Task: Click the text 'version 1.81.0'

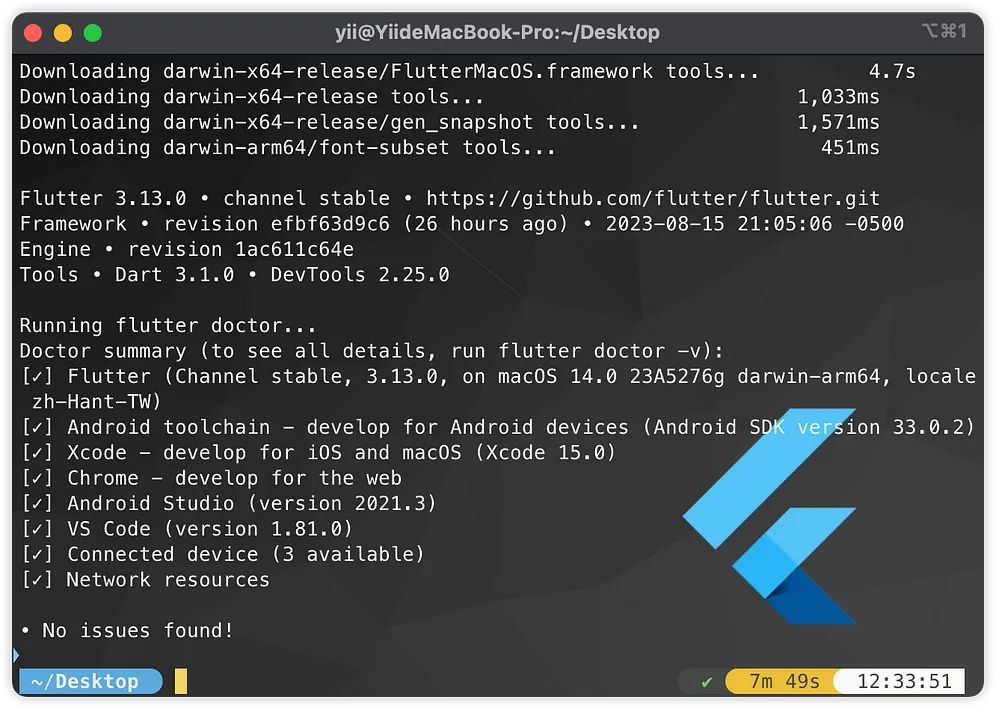Action: tap(259, 529)
